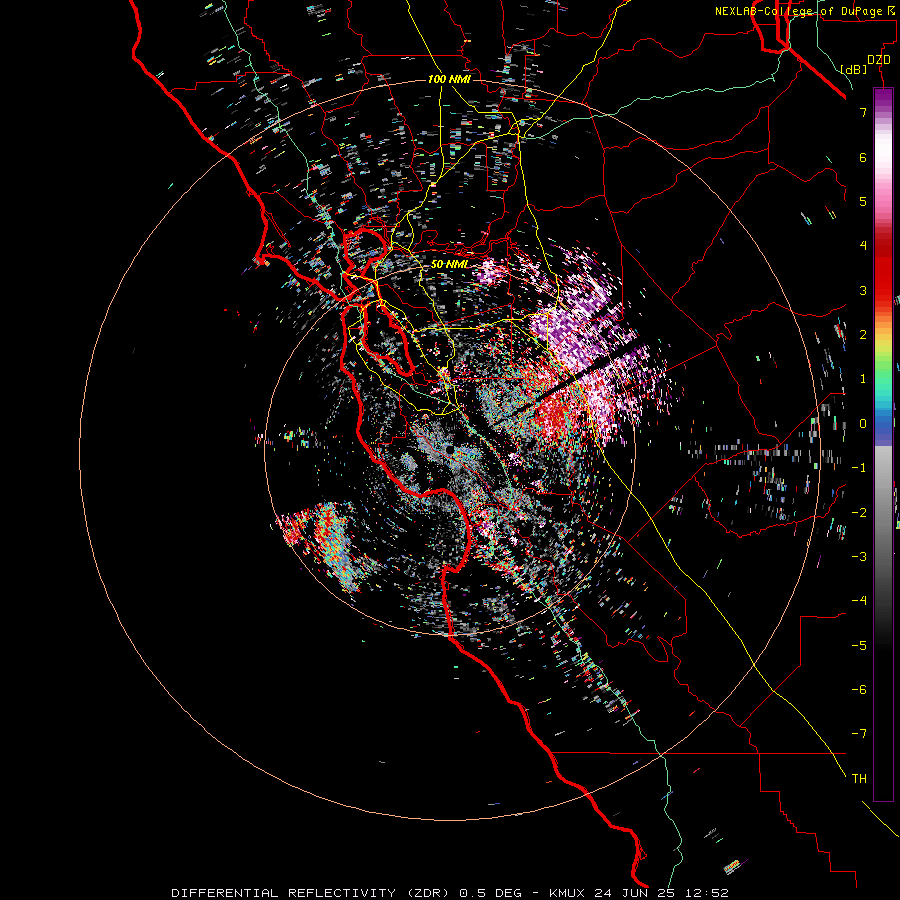
Task: Click the color scale label -1
Action: tap(859, 468)
